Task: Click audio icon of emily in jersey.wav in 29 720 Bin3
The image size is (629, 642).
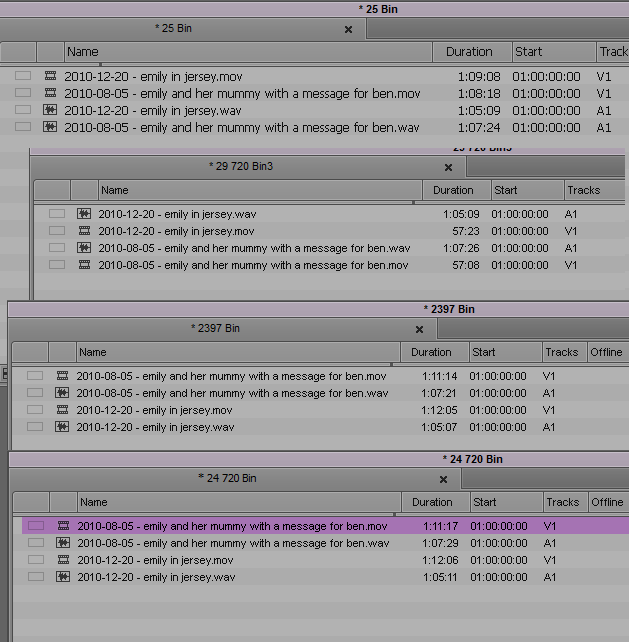Action: 84,213
